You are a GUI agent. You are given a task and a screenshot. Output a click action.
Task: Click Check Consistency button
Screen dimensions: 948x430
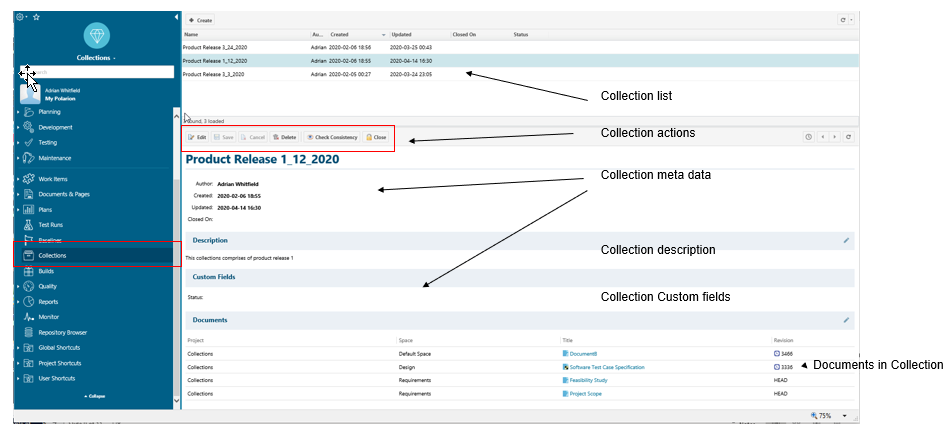(332, 137)
